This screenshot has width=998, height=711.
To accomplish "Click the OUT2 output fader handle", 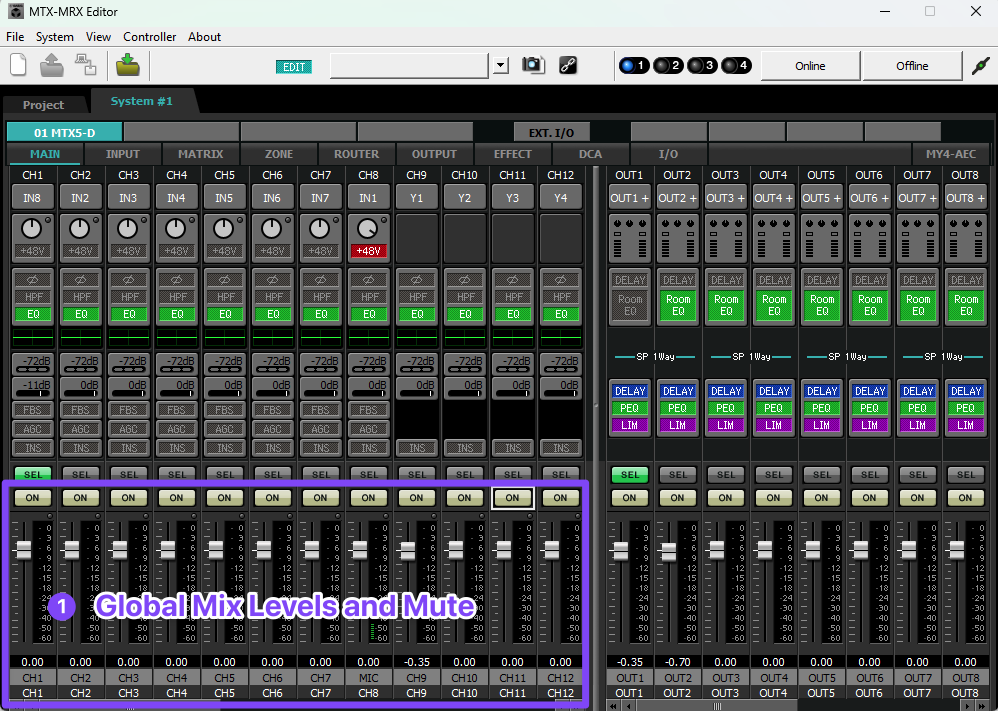I will [x=668, y=552].
